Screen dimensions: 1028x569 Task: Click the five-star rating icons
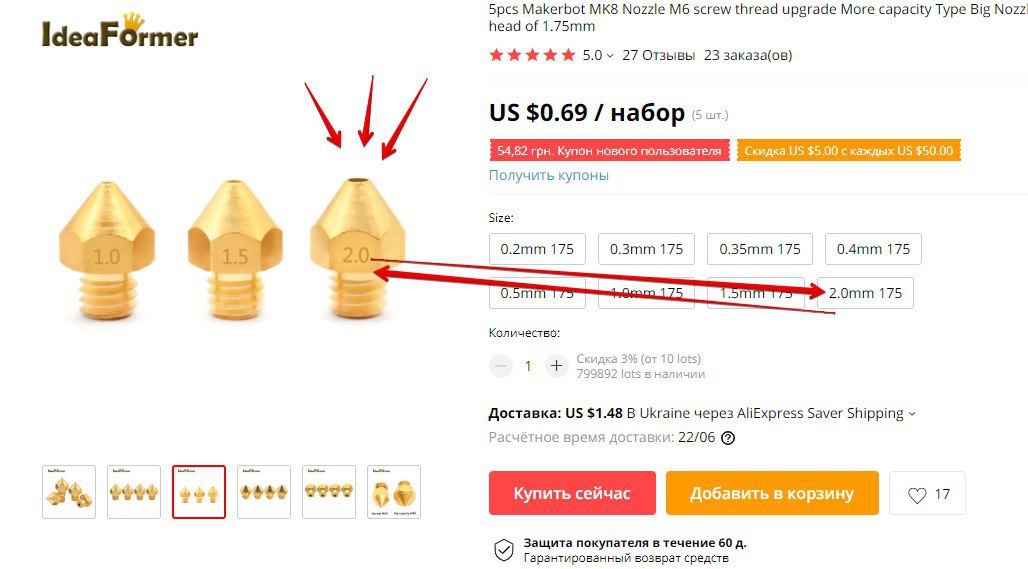(532, 55)
